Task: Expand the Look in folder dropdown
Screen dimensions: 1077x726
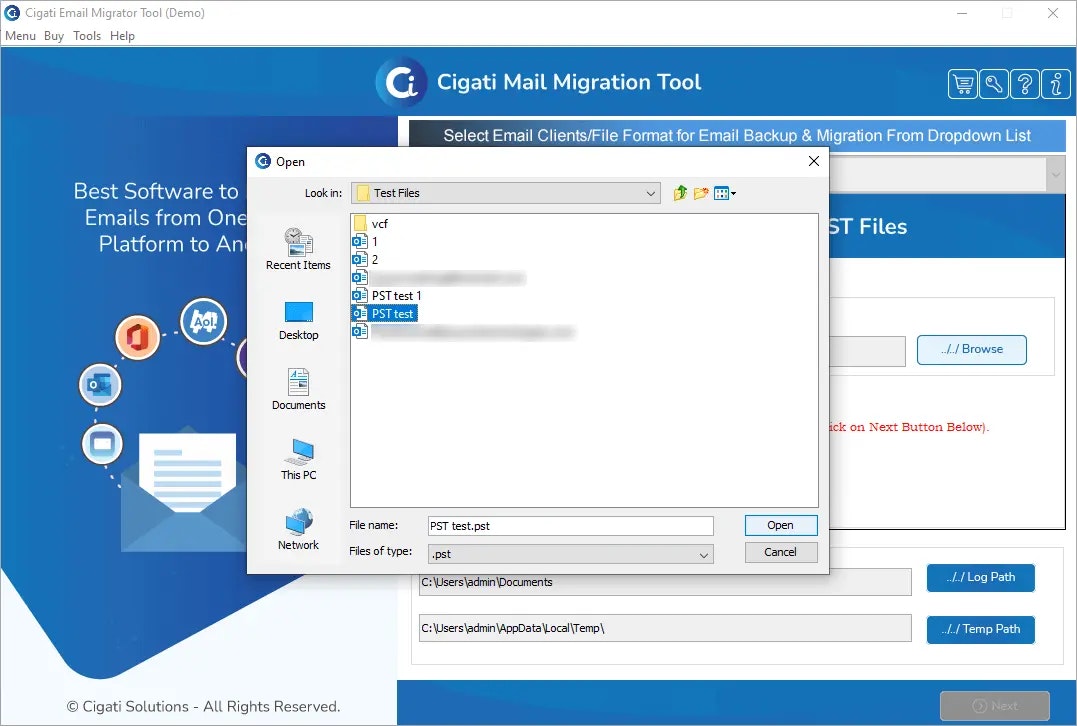Action: pyautogui.click(x=650, y=193)
